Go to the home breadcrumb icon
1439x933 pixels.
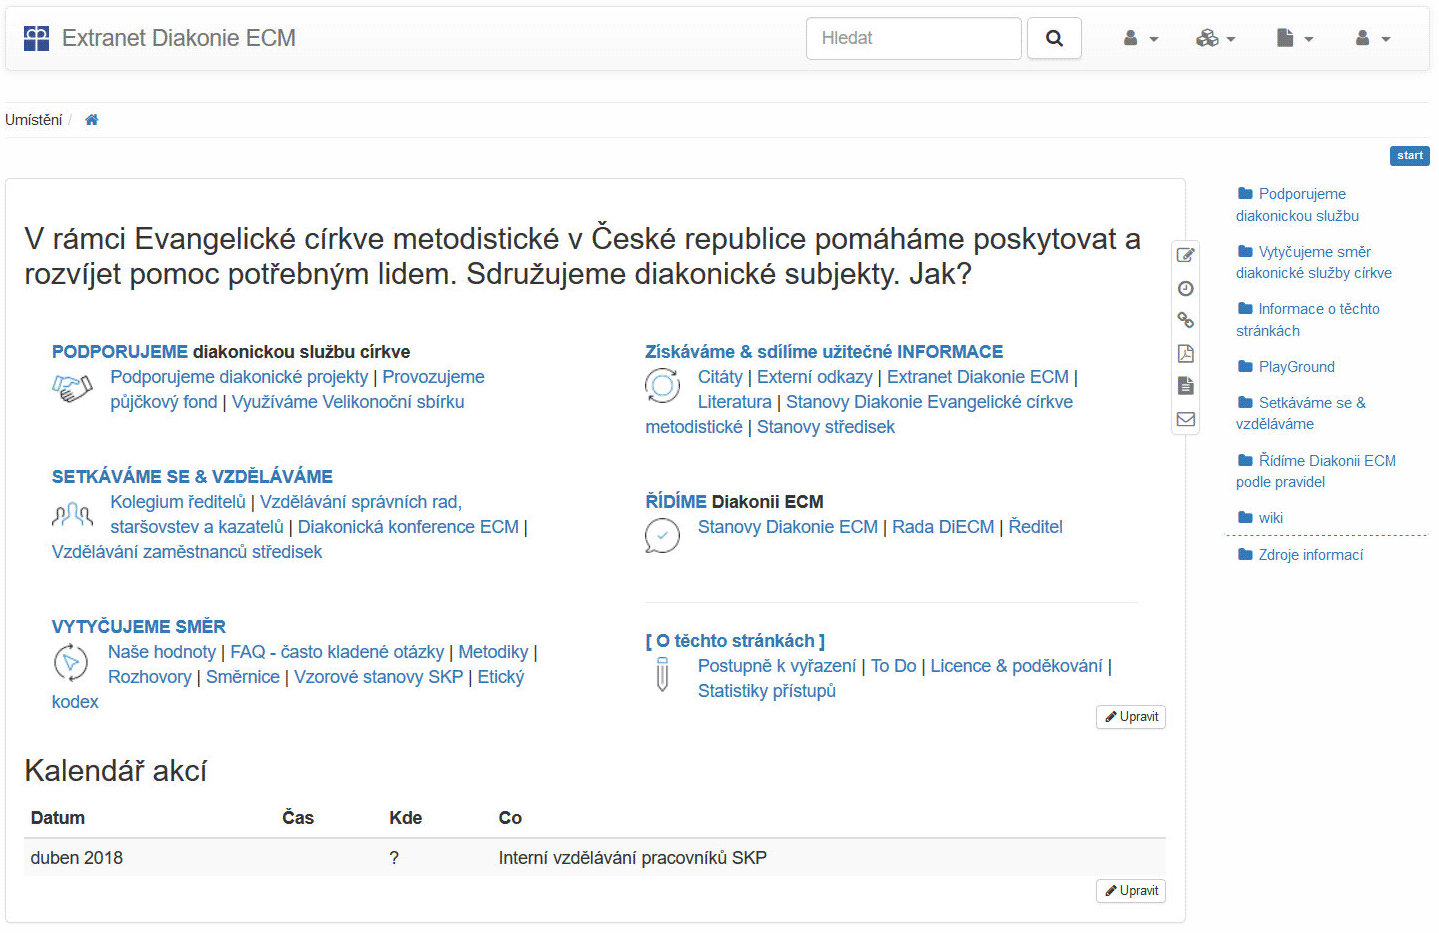point(92,120)
